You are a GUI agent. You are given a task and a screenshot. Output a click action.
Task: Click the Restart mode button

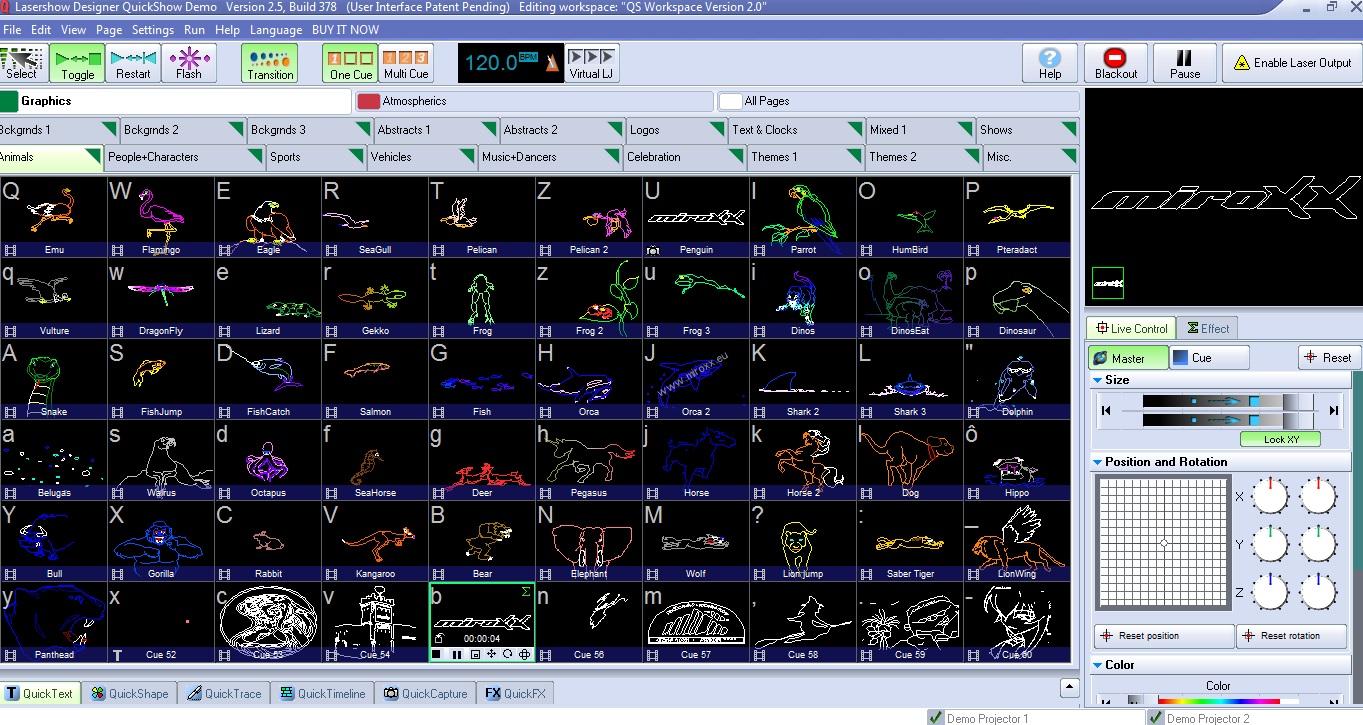(133, 62)
